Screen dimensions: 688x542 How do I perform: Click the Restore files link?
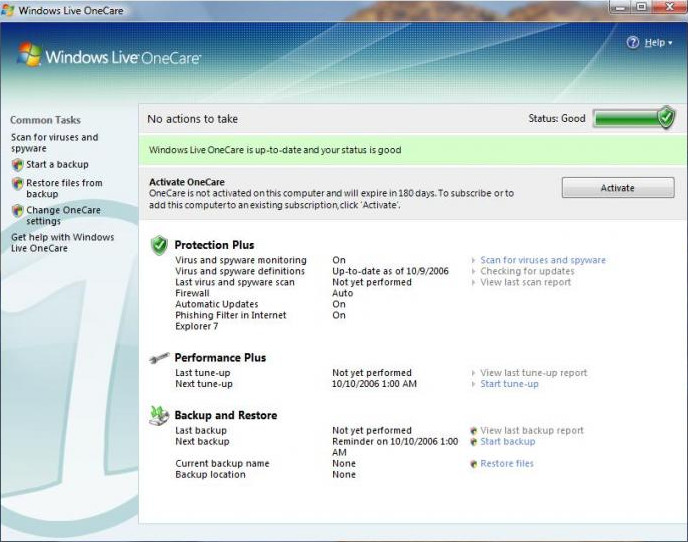tap(507, 463)
